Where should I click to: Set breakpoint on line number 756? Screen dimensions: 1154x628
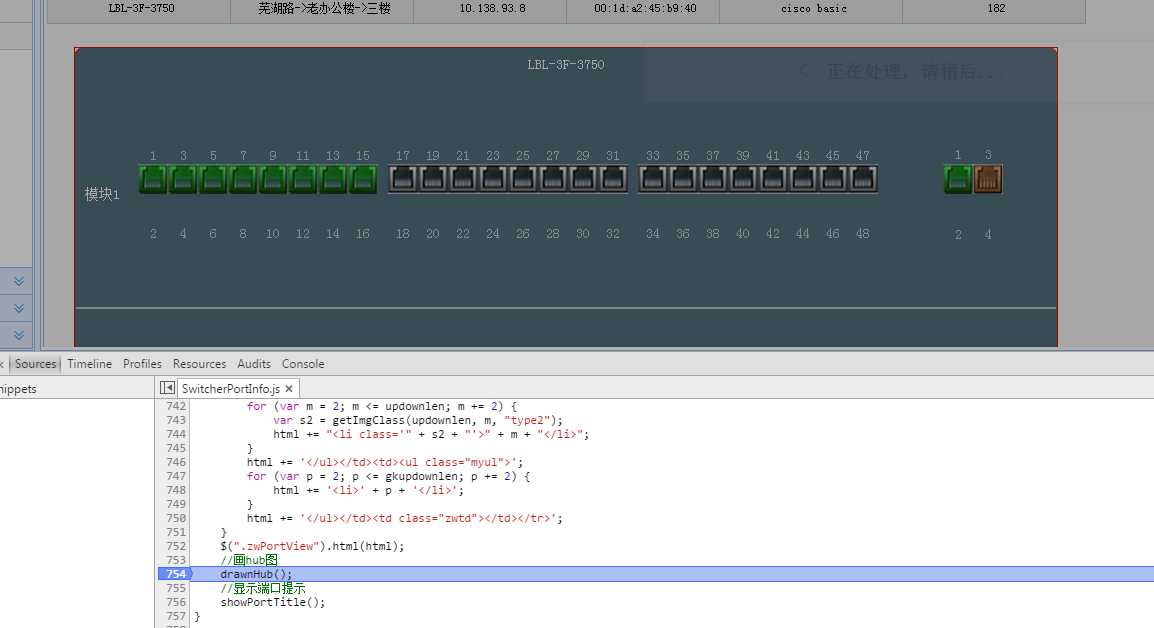tap(176, 602)
